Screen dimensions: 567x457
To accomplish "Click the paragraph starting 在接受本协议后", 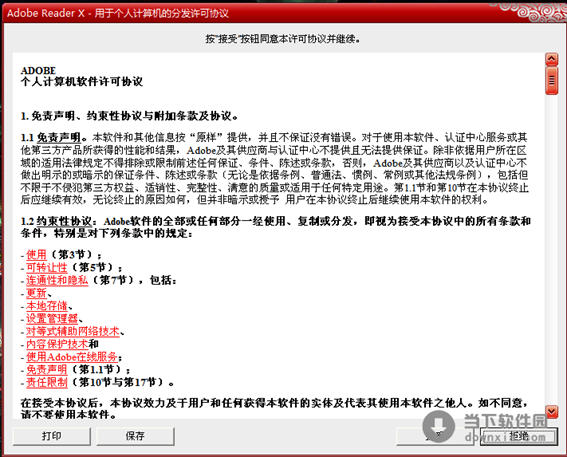I will click(x=275, y=408).
